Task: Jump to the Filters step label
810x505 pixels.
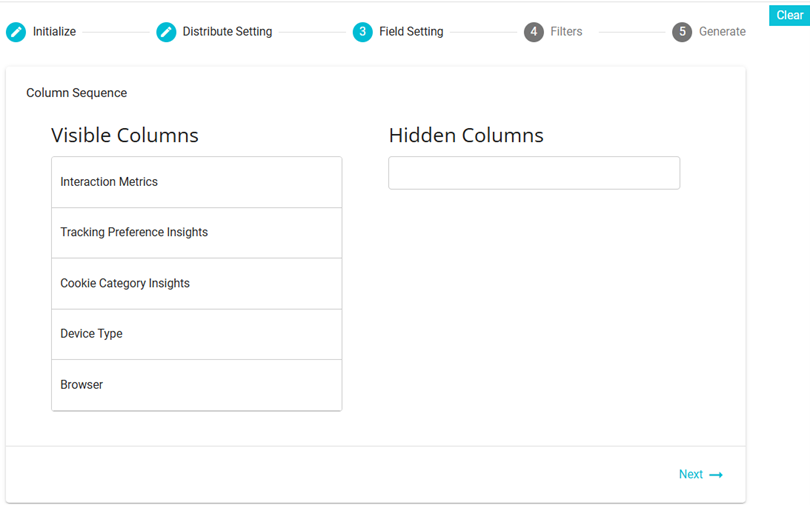Action: coord(566,32)
